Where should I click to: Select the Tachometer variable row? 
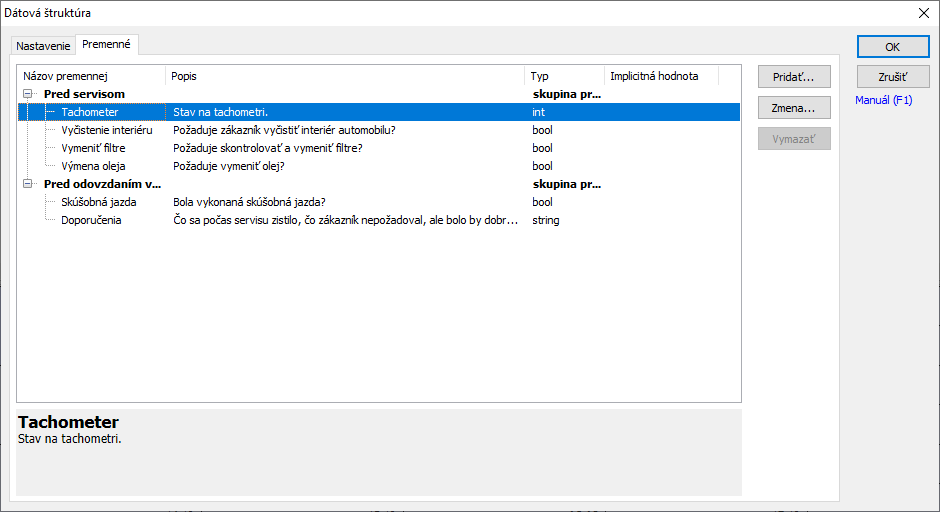click(90, 112)
